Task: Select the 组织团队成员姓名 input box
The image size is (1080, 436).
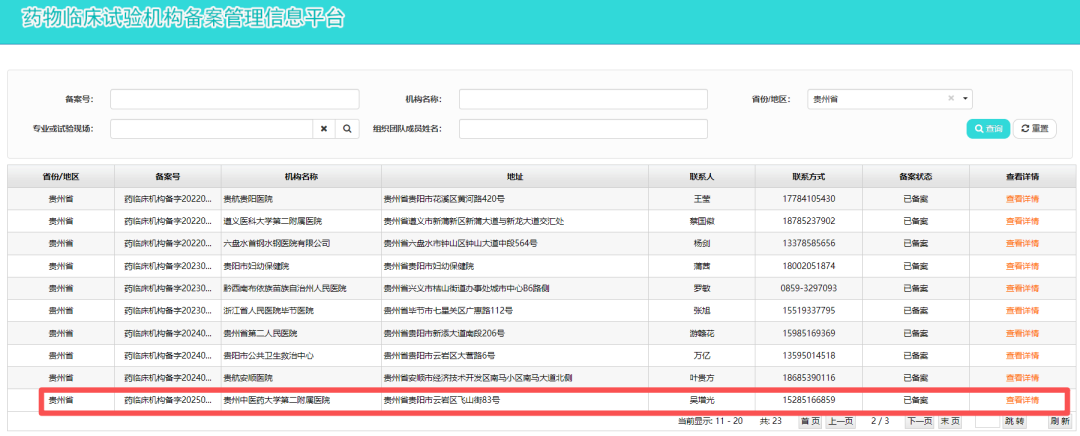Action: (x=583, y=129)
